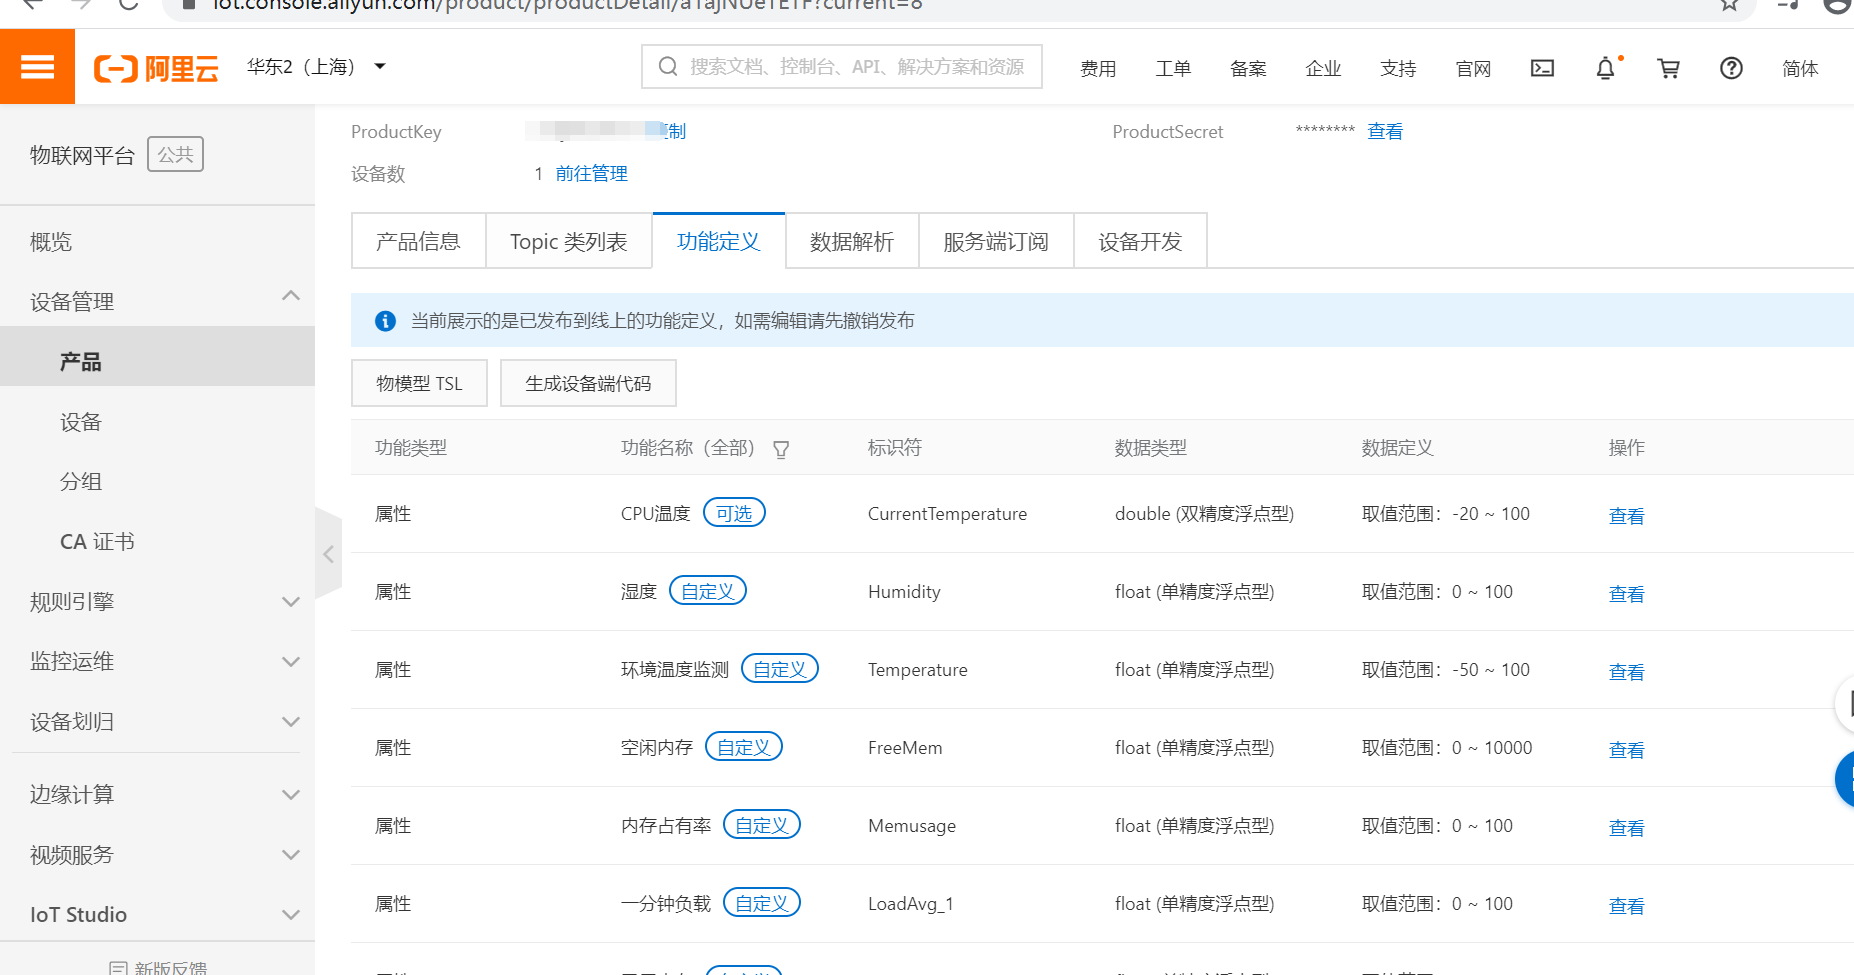The width and height of the screenshot is (1854, 975).
Task: Open the shopping cart icon
Action: pyautogui.click(x=1668, y=68)
